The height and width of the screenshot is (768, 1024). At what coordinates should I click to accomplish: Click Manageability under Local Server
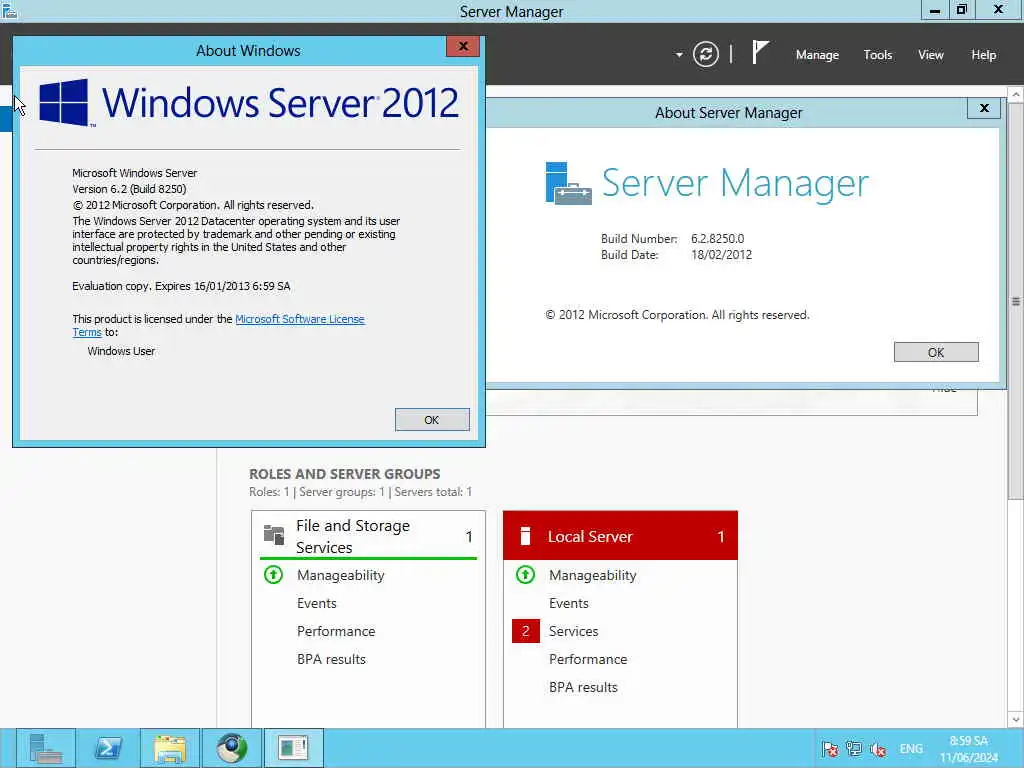pyautogui.click(x=592, y=575)
